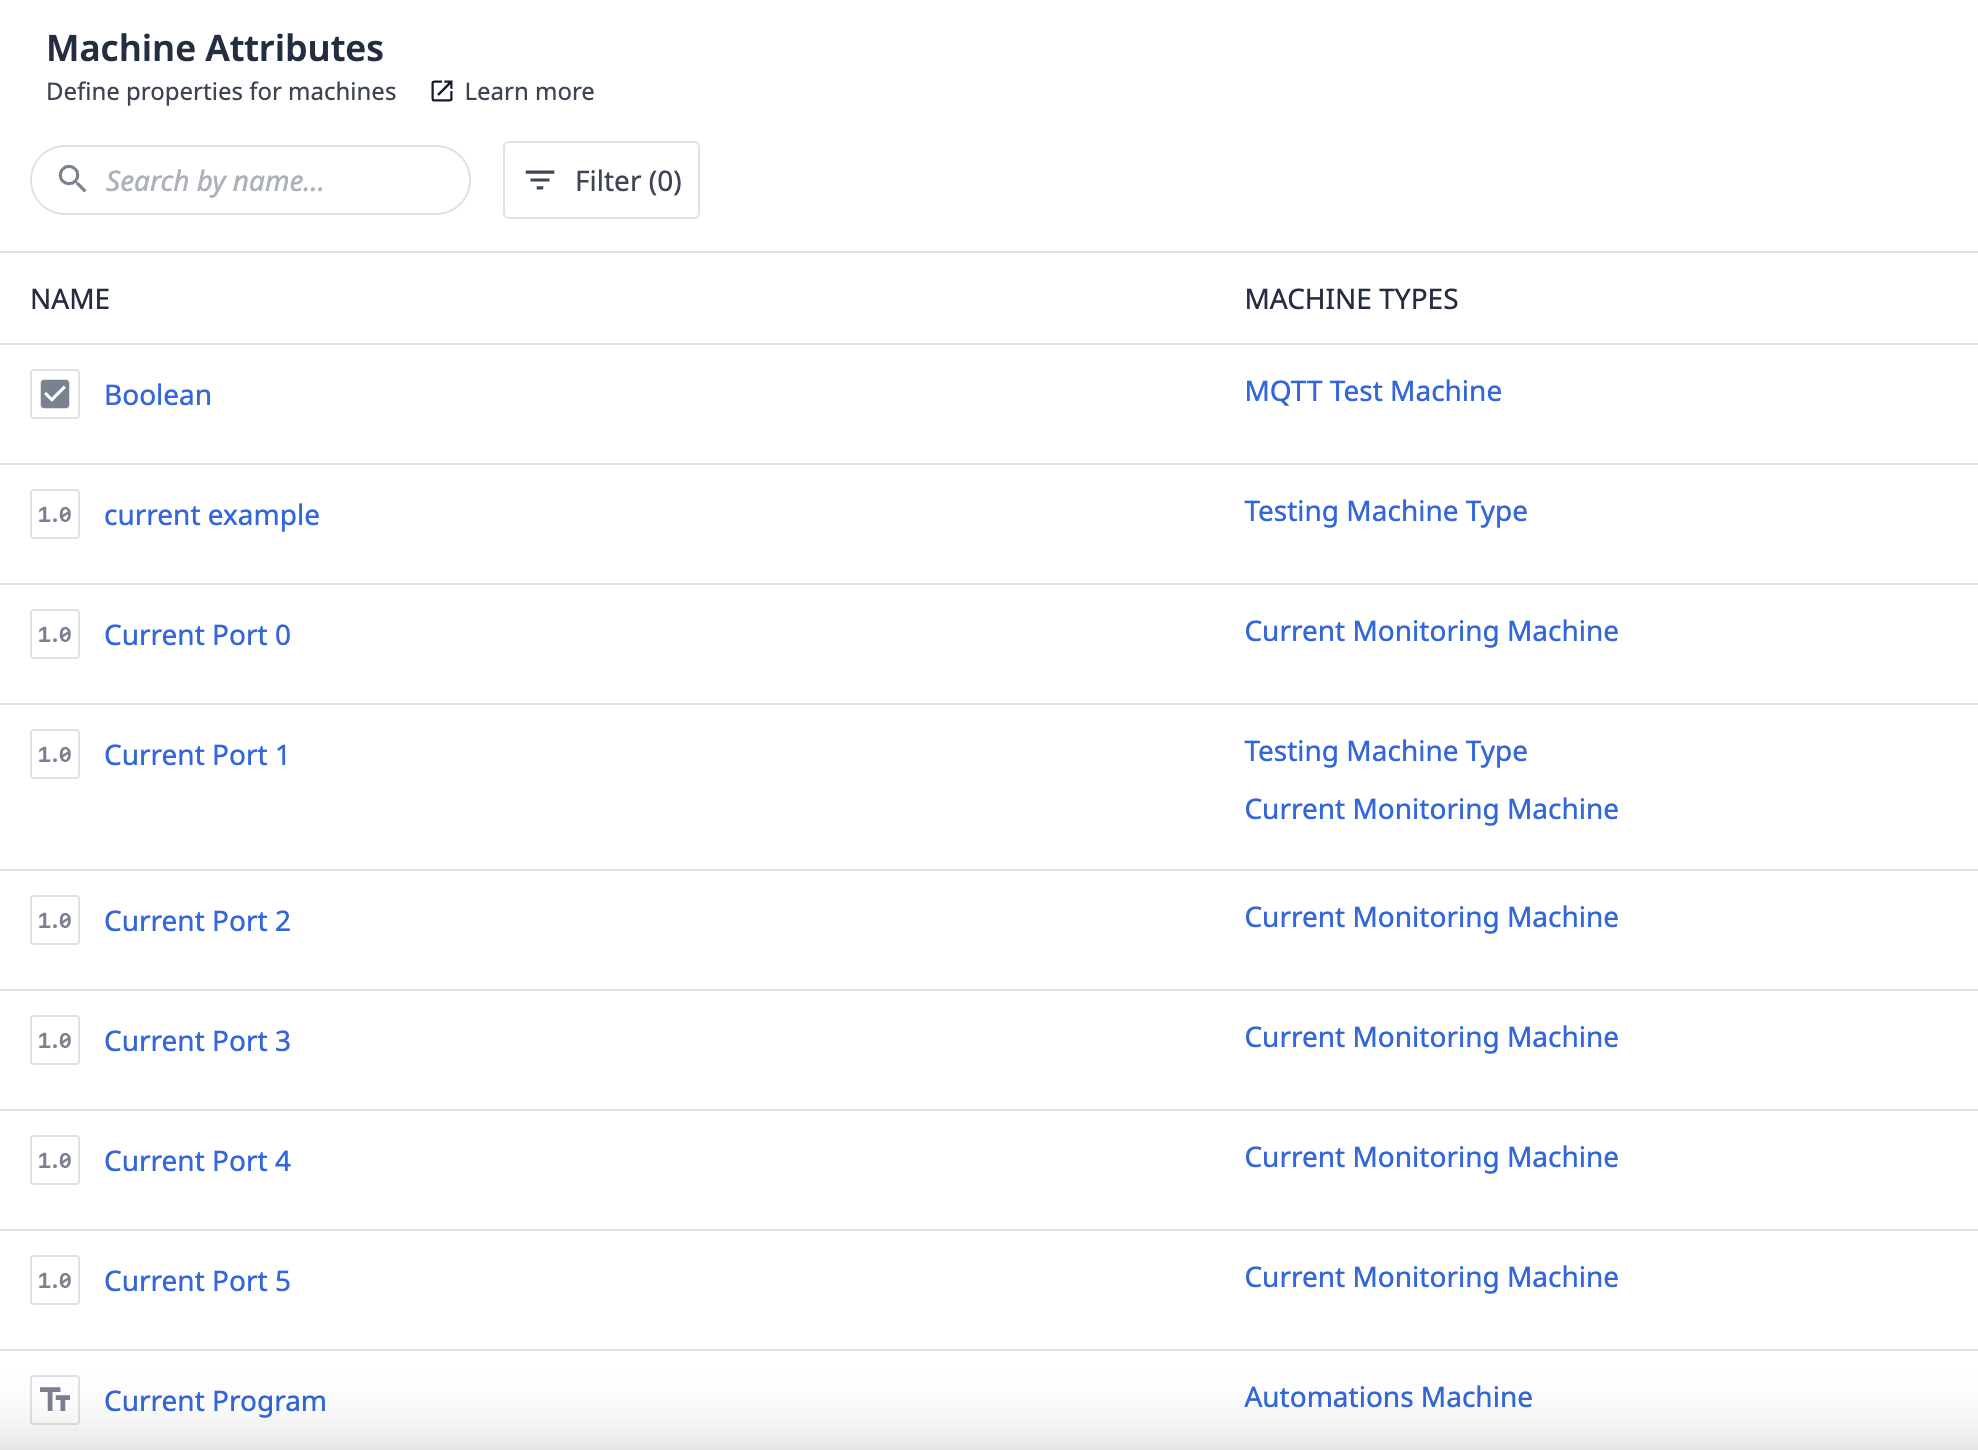Open the Automations Machine type link
This screenshot has height=1450, width=1978.
click(x=1388, y=1397)
